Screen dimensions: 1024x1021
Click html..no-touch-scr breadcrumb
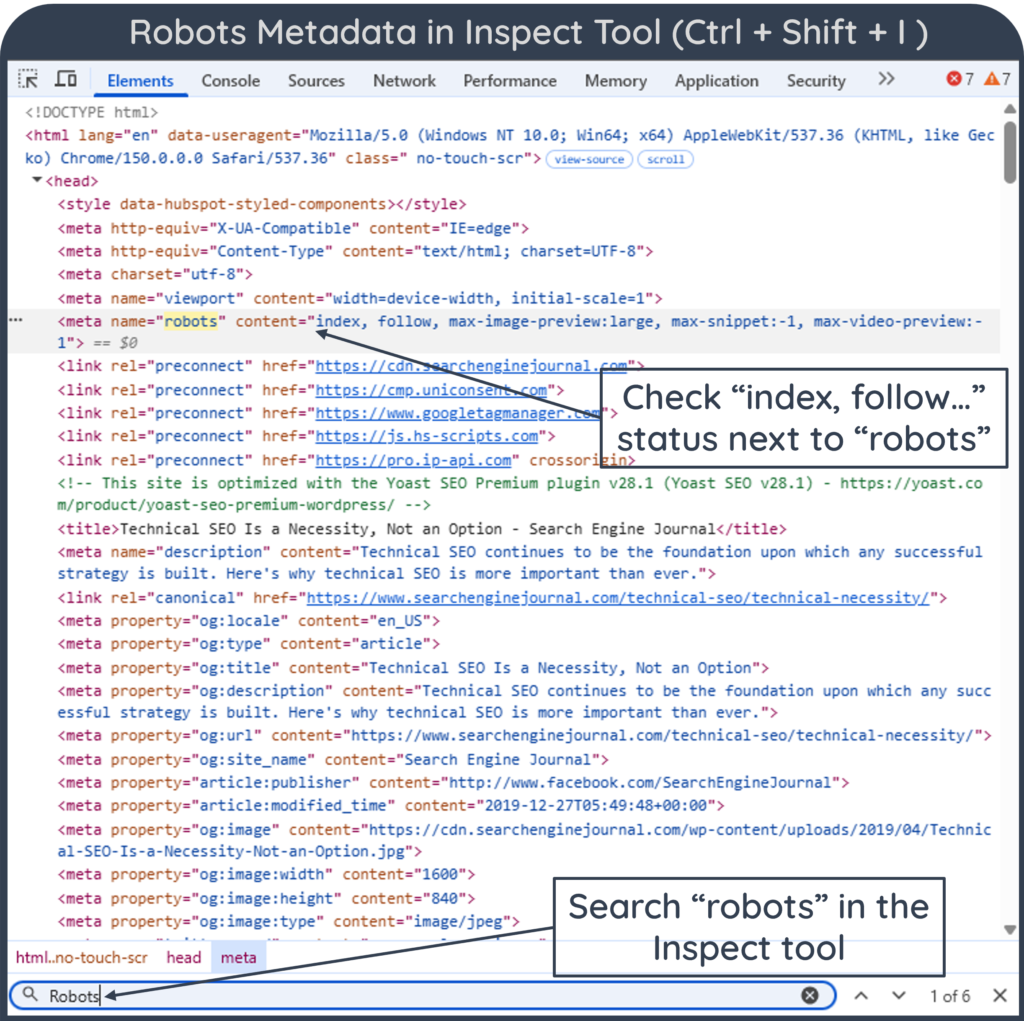pos(82,958)
